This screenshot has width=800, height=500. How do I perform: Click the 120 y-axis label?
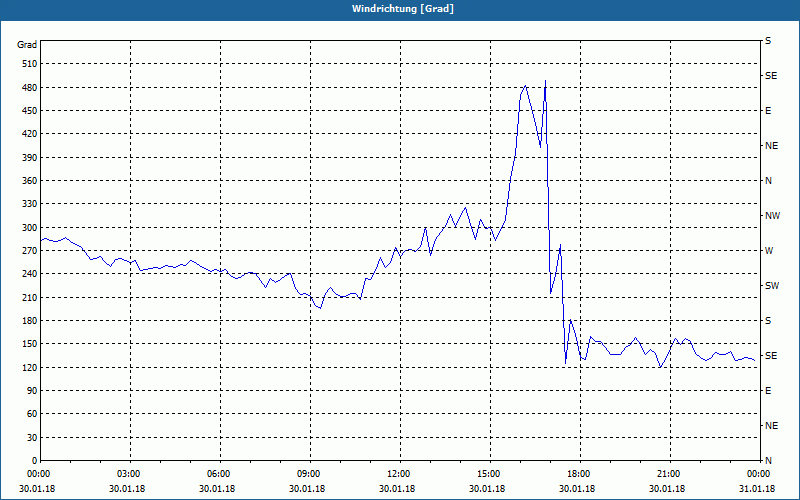[30, 367]
